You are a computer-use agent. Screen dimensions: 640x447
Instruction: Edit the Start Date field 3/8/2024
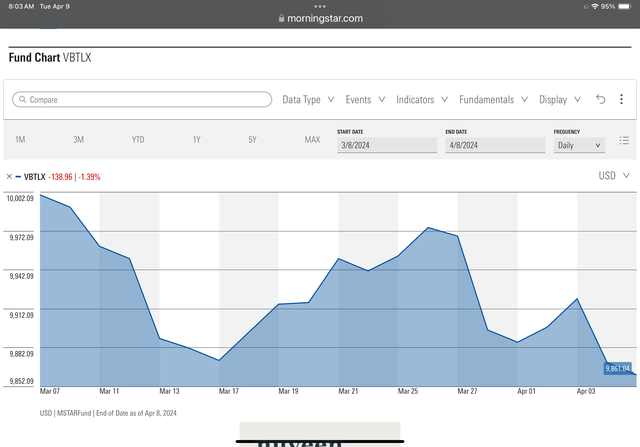[387, 145]
